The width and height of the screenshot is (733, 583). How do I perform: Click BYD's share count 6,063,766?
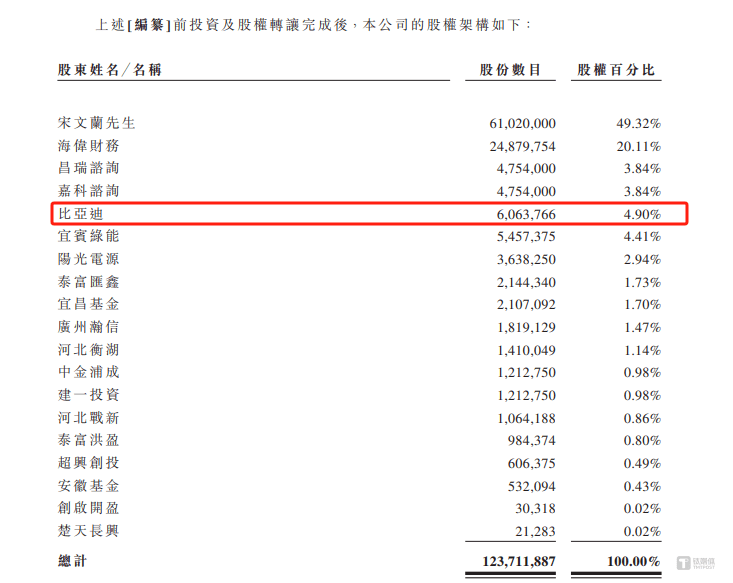[526, 215]
